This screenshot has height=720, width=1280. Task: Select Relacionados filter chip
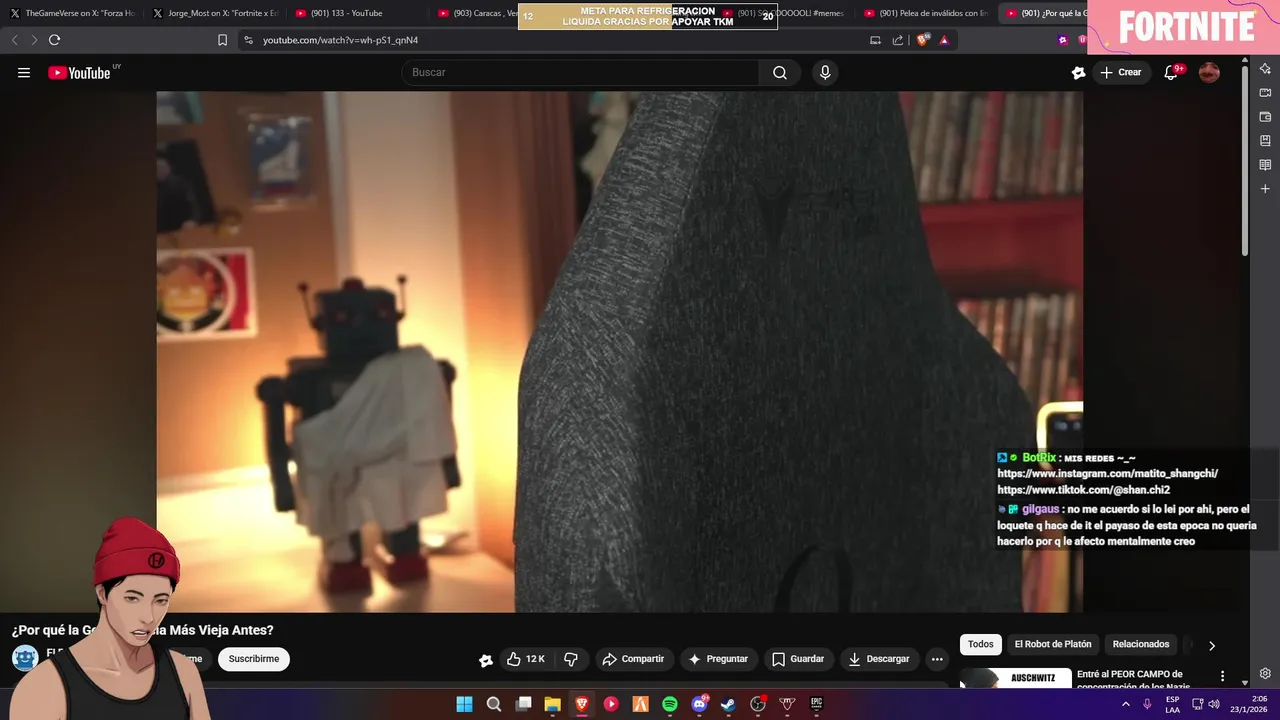click(1141, 645)
